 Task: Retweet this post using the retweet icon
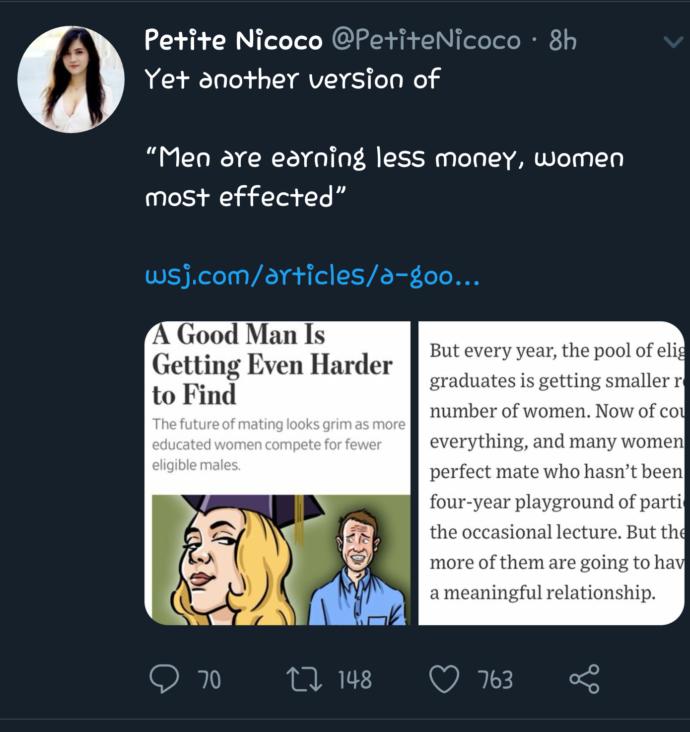pos(304,679)
